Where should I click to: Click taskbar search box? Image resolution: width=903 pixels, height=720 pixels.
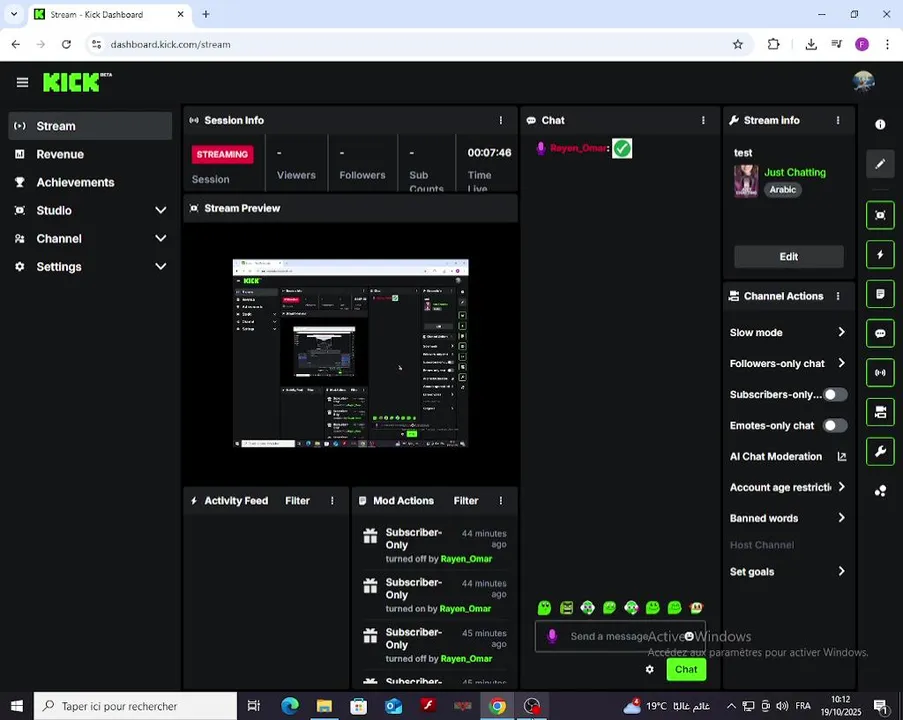(135, 706)
